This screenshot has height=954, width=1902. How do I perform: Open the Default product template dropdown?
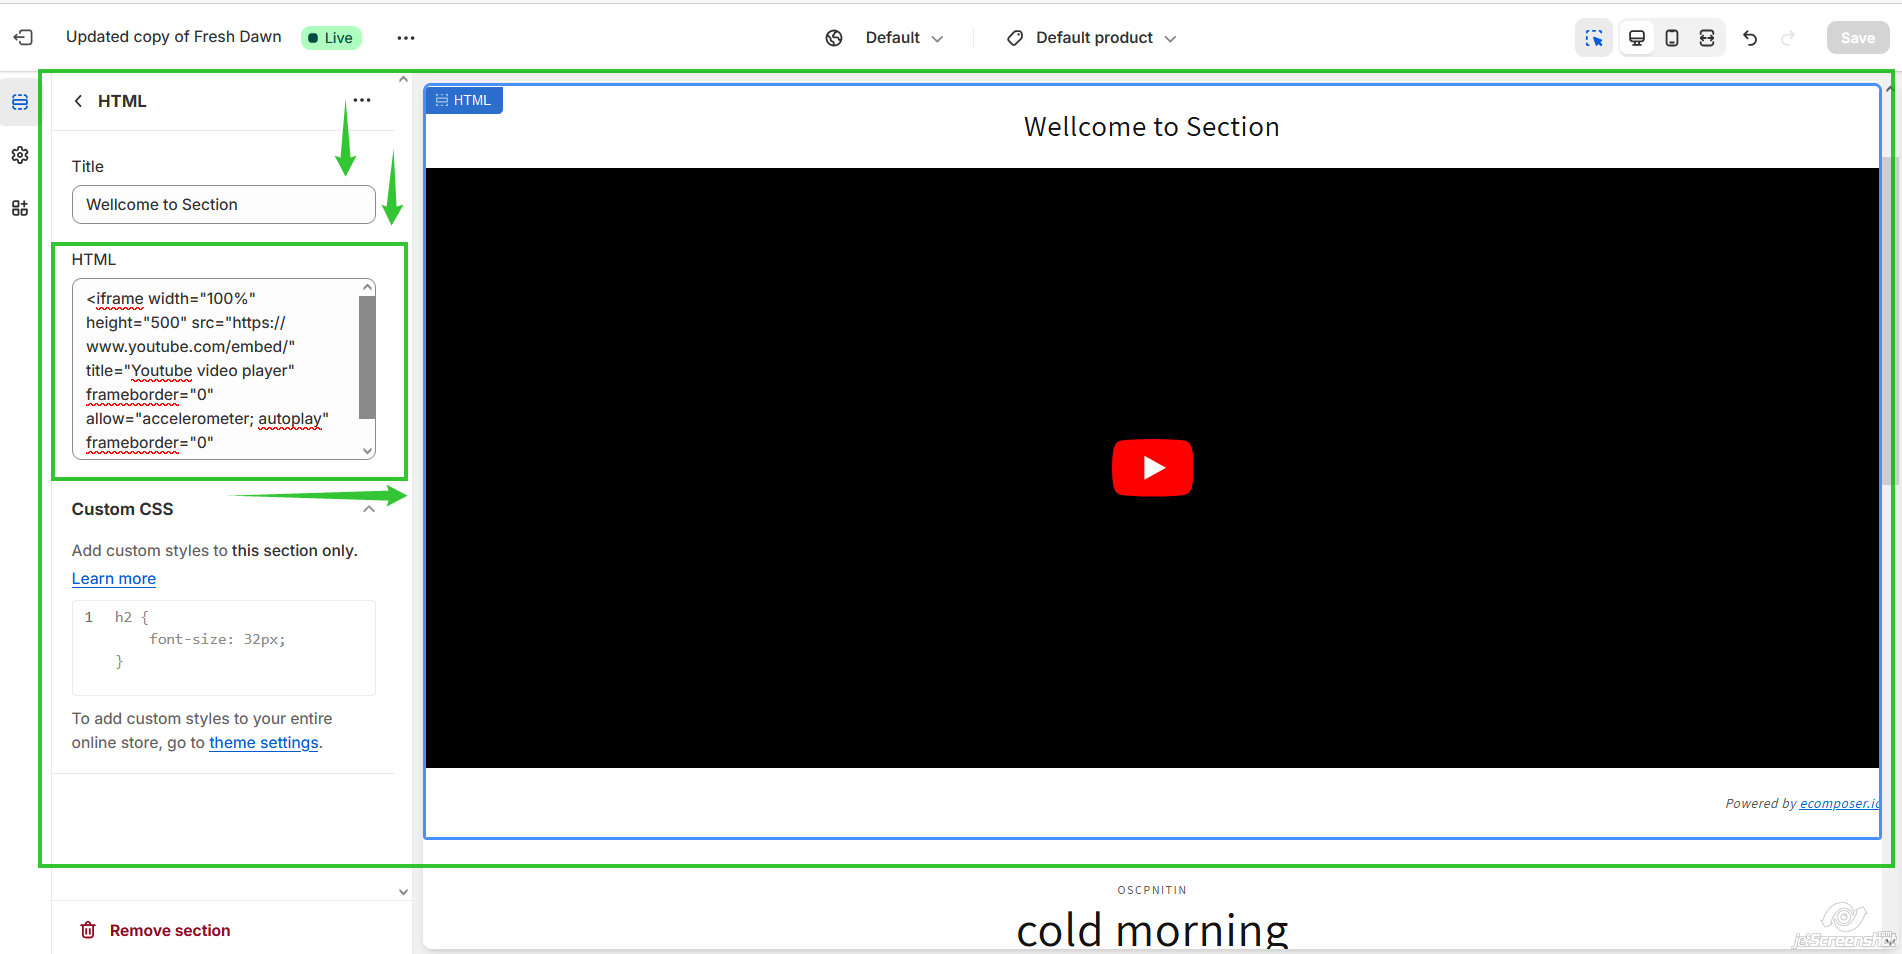(x=1094, y=38)
